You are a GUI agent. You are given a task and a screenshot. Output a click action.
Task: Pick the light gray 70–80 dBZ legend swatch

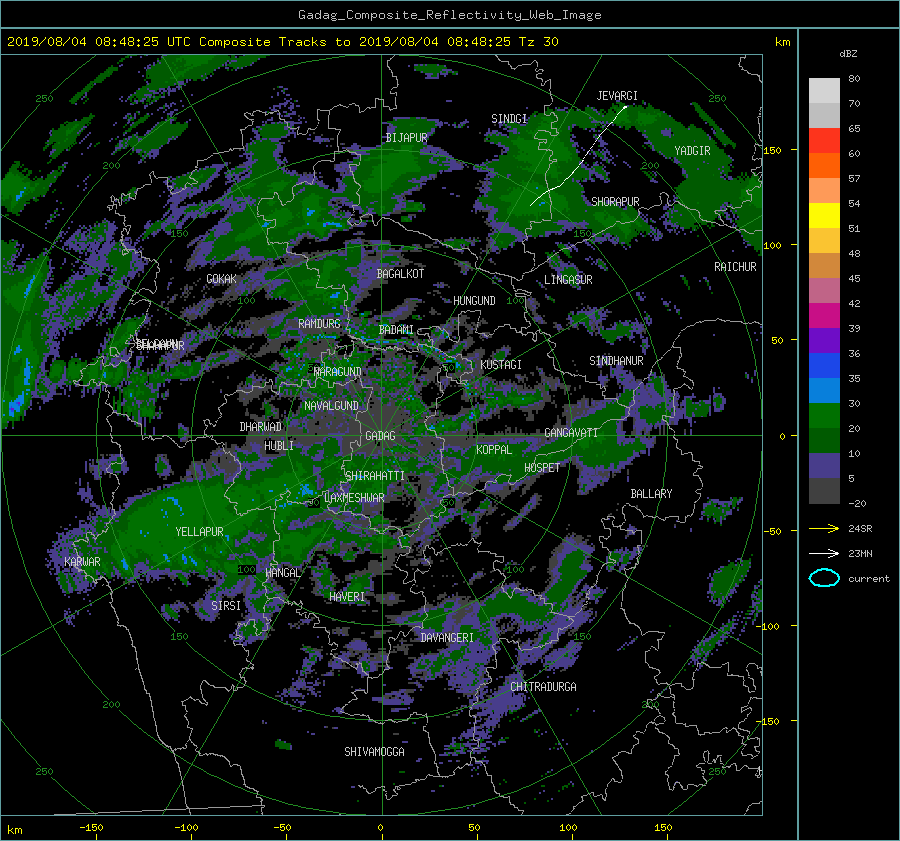[x=824, y=91]
